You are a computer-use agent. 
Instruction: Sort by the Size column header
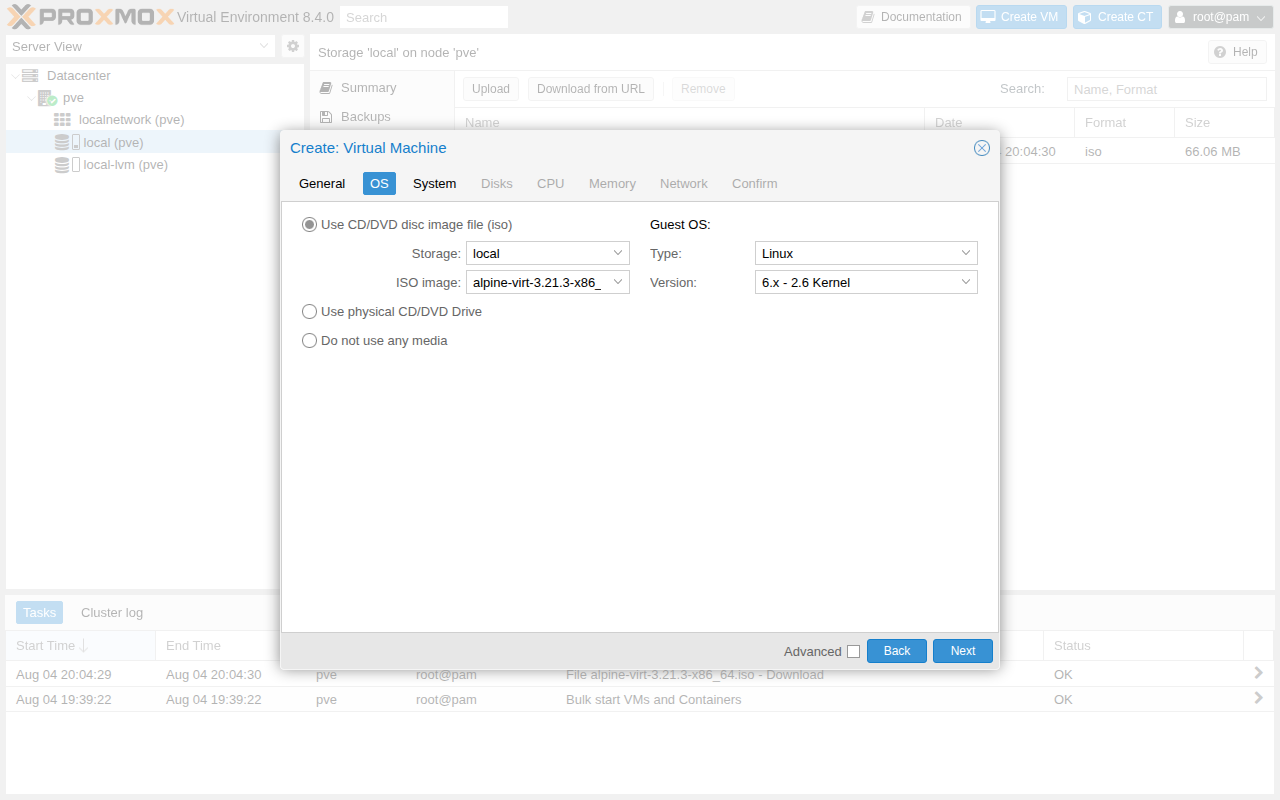tap(1224, 123)
